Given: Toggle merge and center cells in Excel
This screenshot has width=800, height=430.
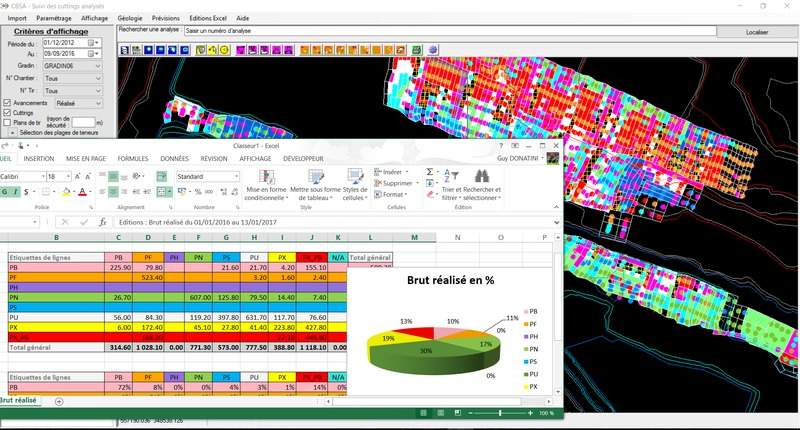Looking at the screenshot, I should coord(162,192).
